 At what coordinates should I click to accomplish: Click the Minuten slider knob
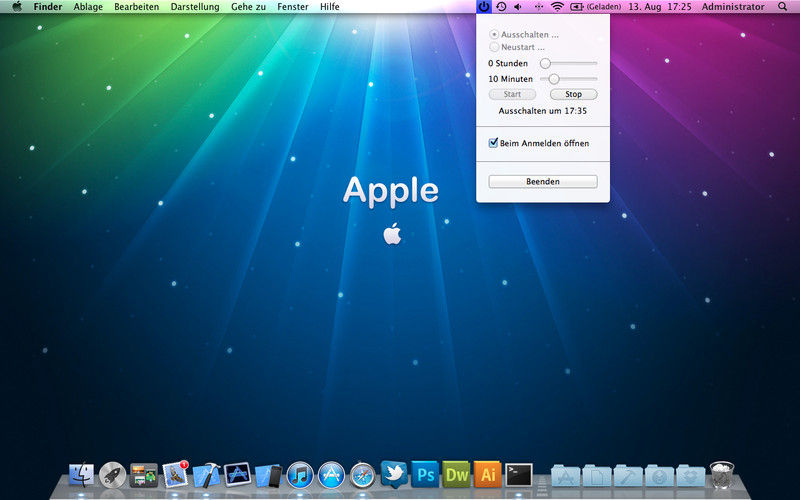coord(554,79)
